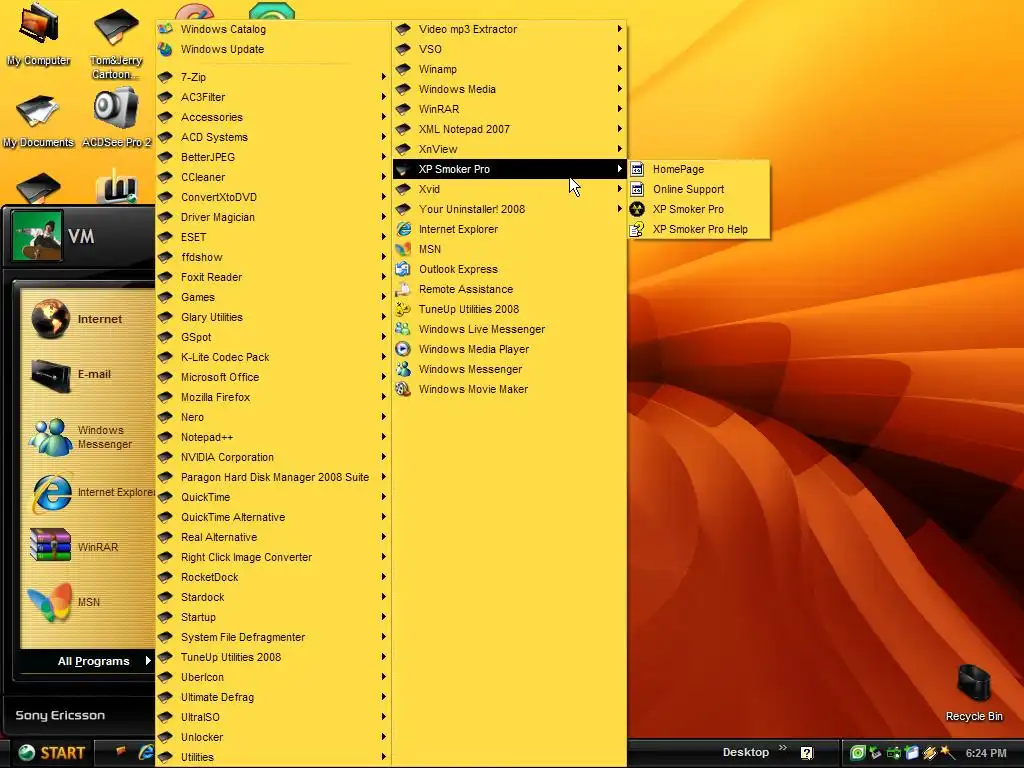Open Windows Catalog
This screenshot has width=1024, height=768.
tap(273, 29)
